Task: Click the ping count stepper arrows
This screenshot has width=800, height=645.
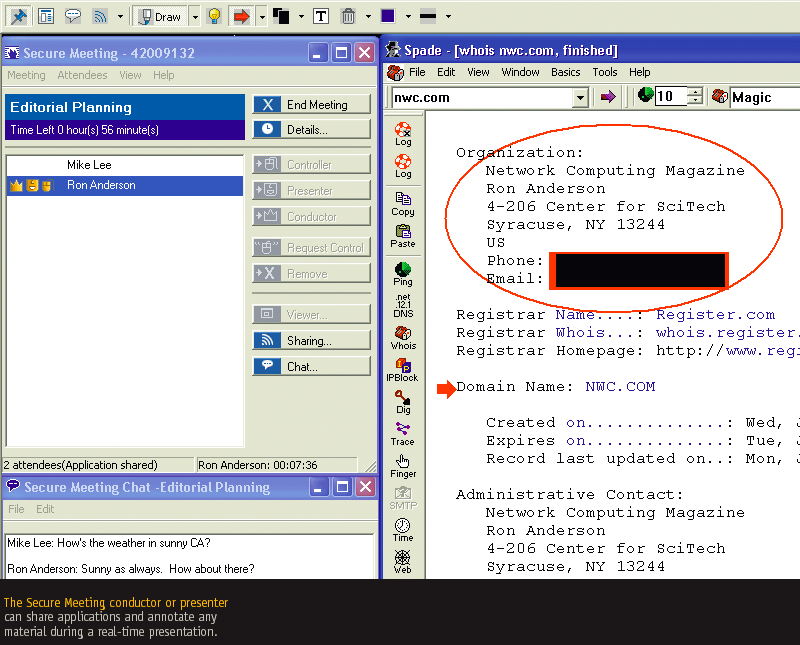Action: pos(695,96)
